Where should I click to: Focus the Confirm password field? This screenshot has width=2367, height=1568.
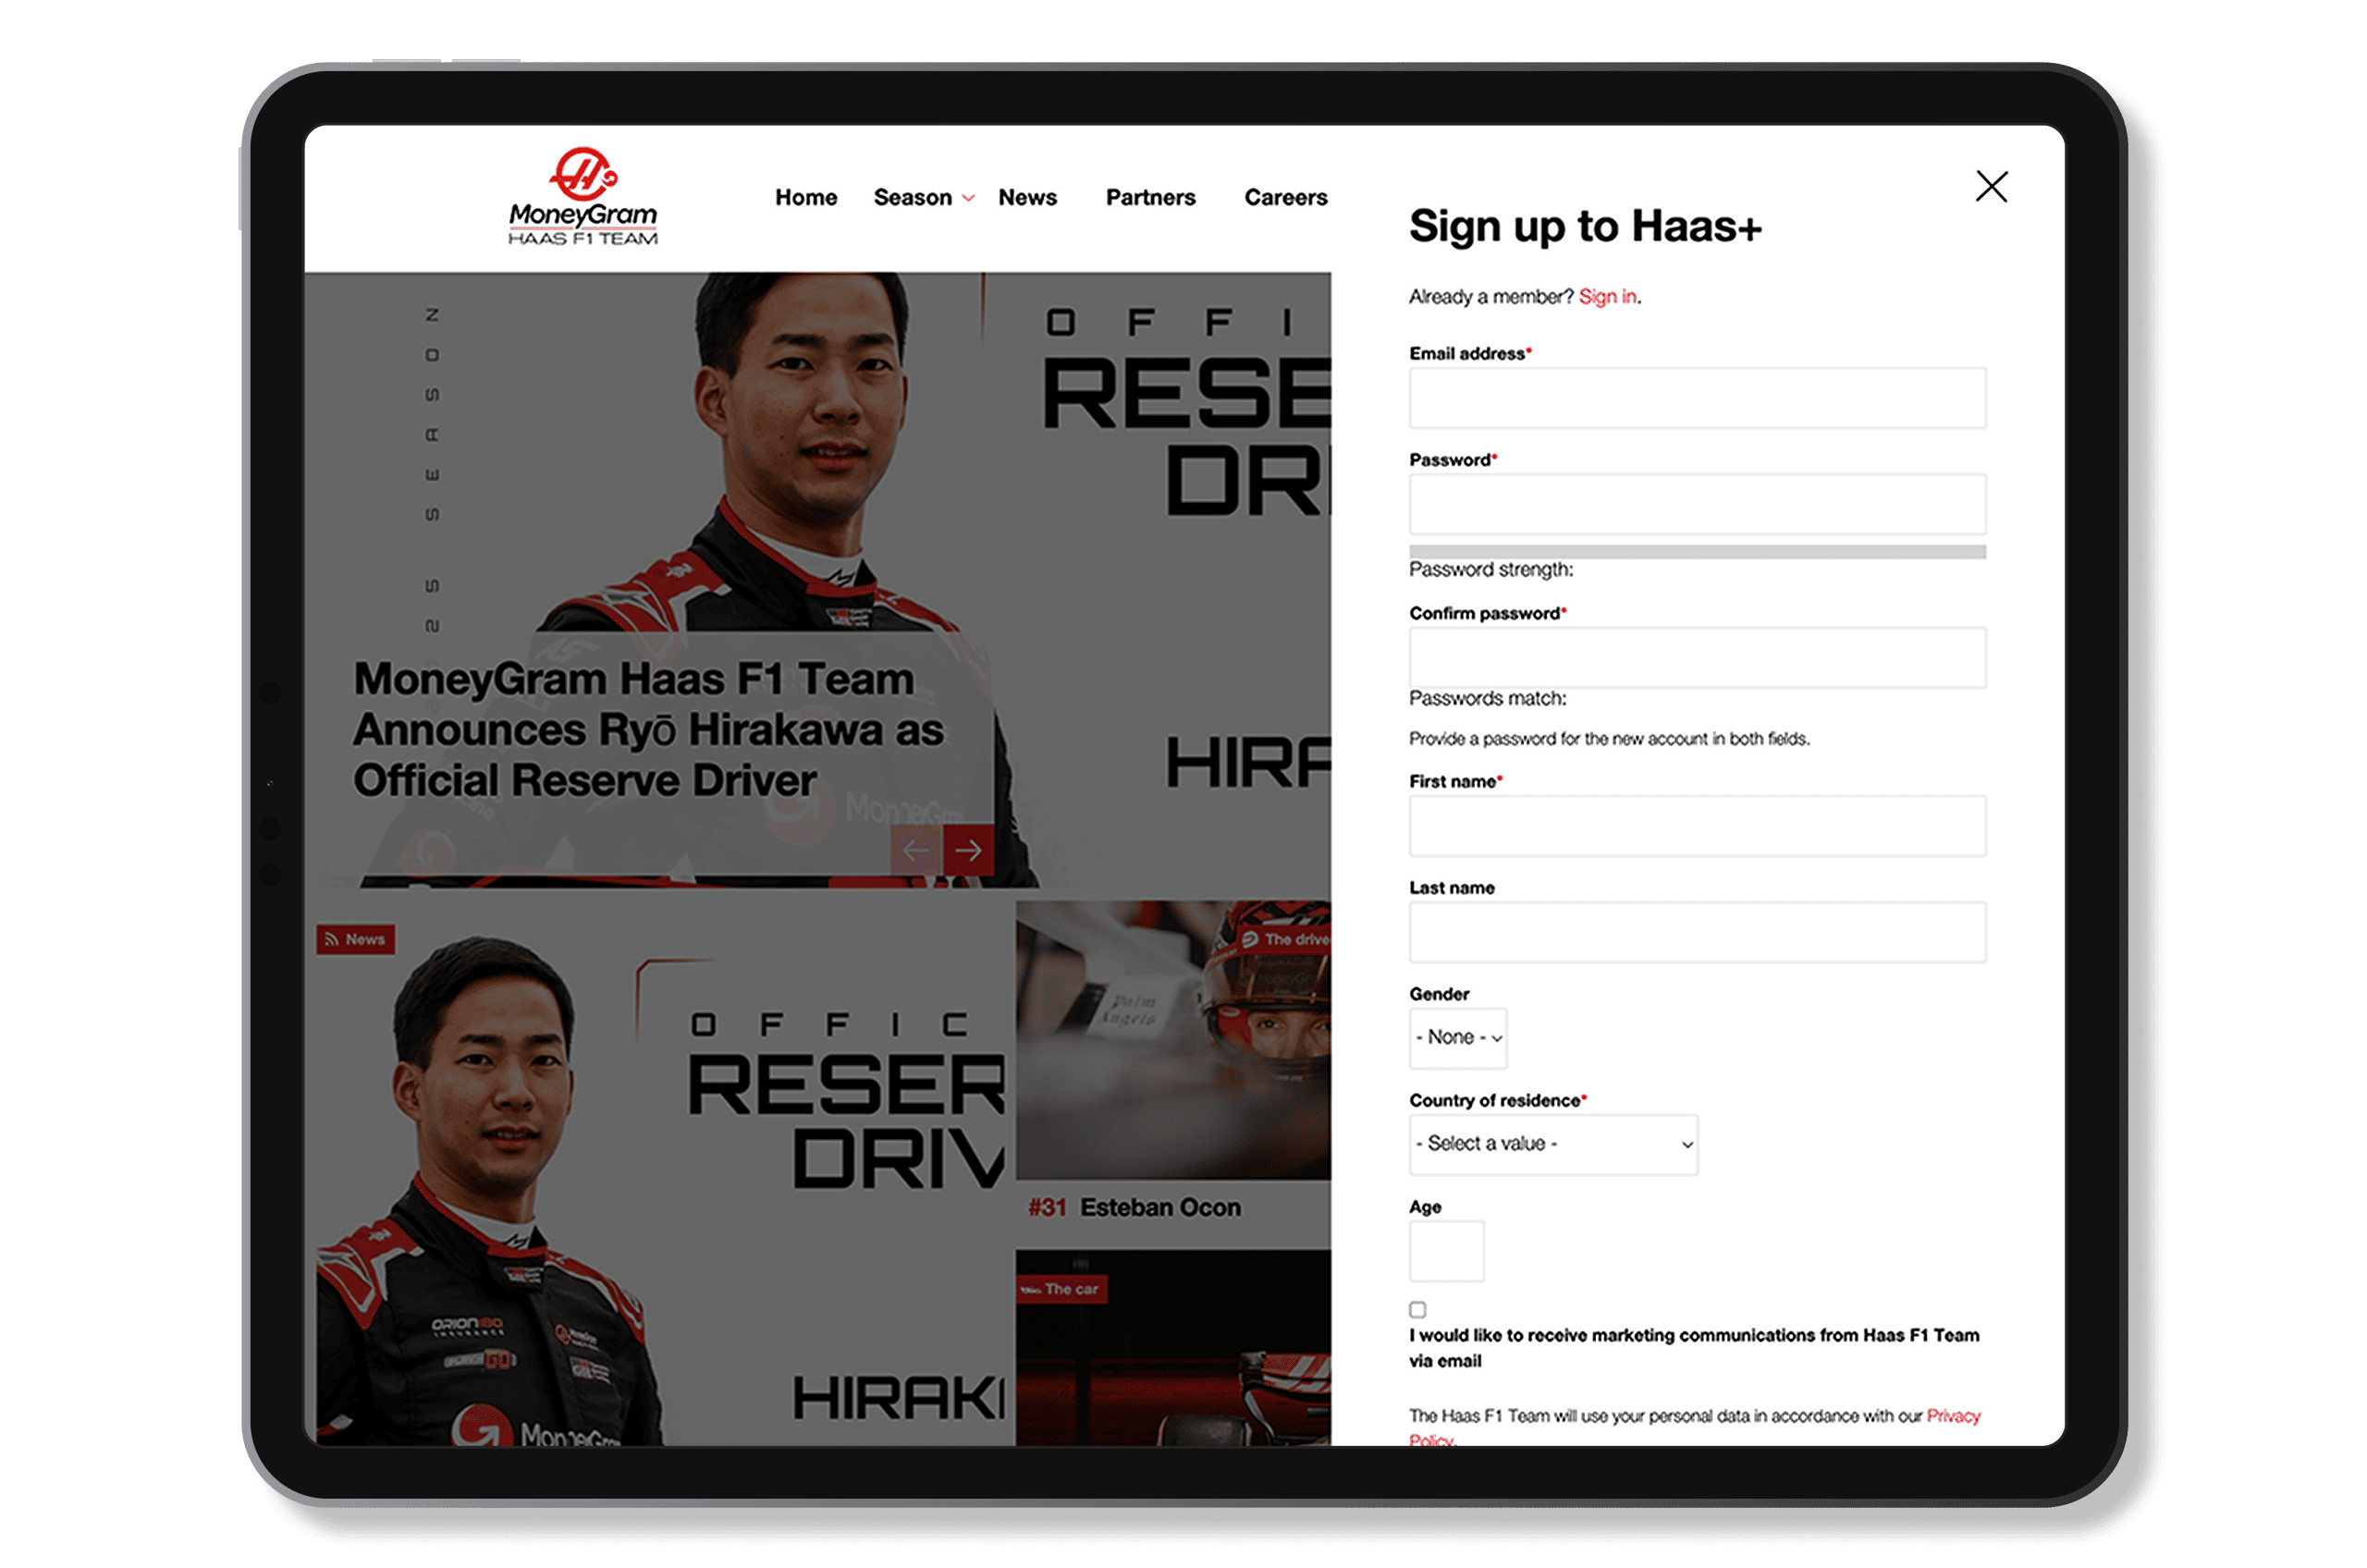[1697, 658]
